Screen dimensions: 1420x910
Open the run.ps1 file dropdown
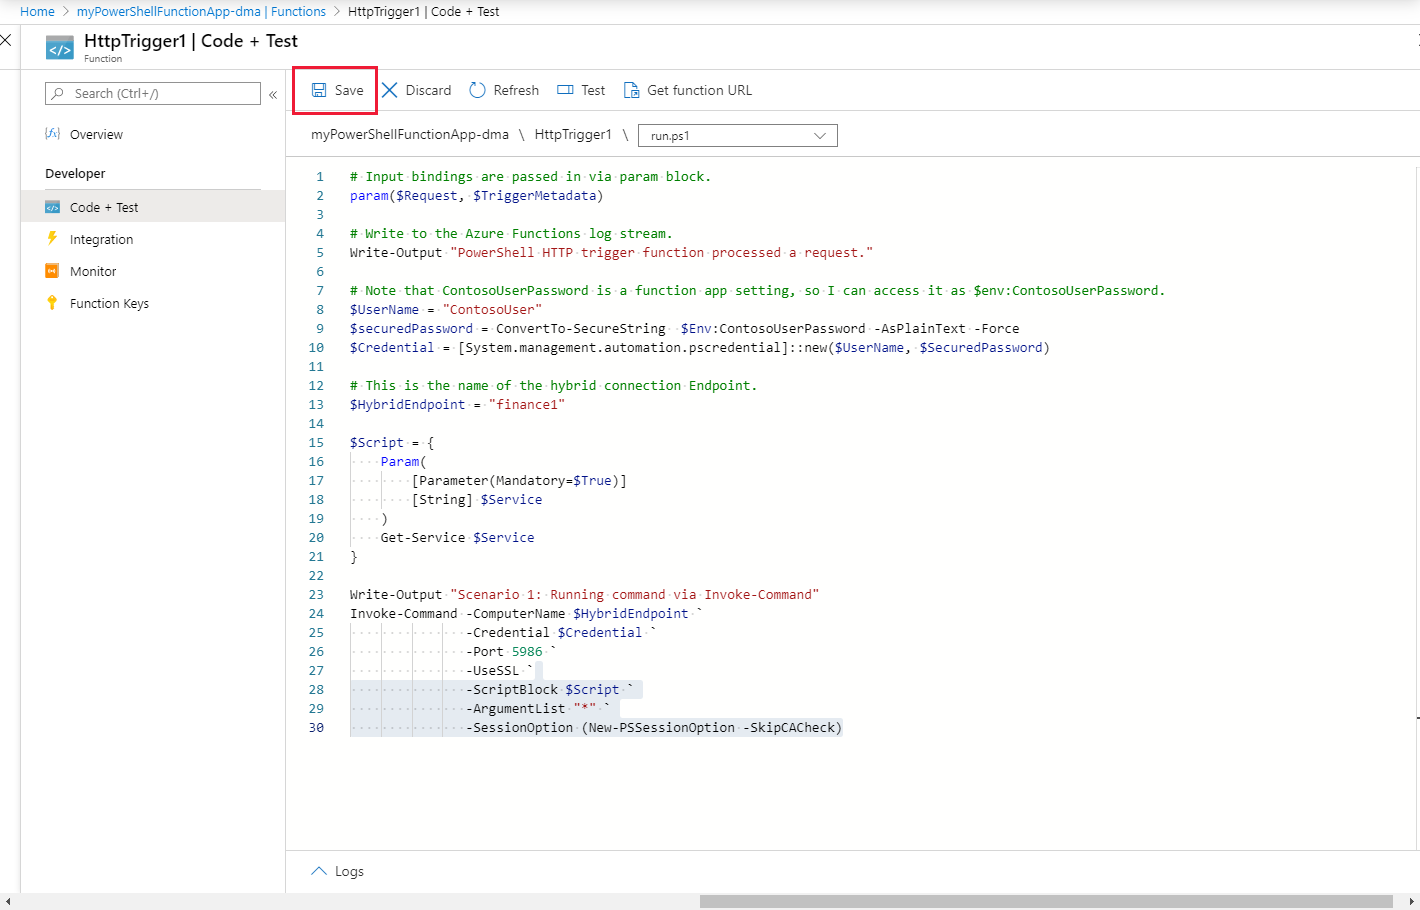pyautogui.click(x=737, y=135)
